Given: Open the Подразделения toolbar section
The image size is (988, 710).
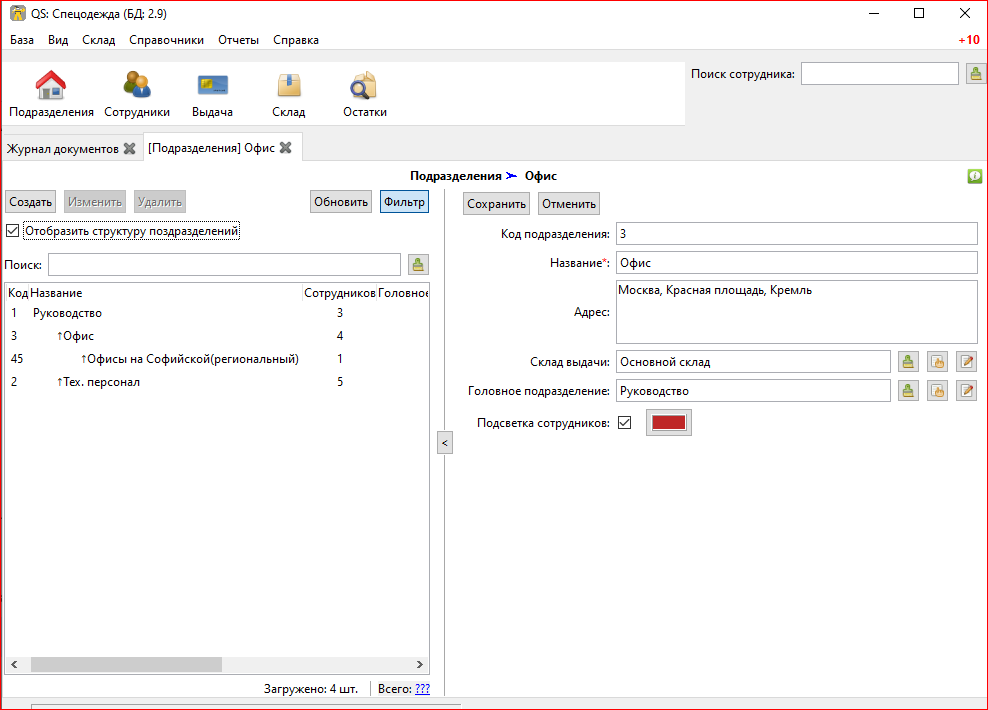Looking at the screenshot, I should 51,95.
